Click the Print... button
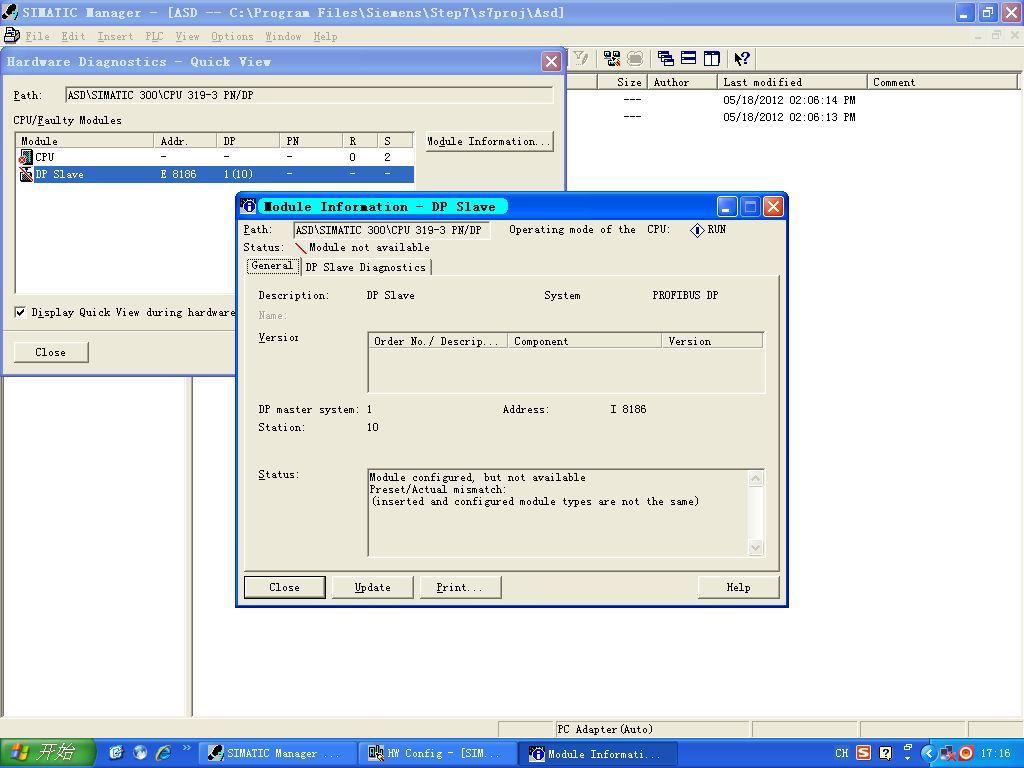1024x768 pixels. (460, 587)
